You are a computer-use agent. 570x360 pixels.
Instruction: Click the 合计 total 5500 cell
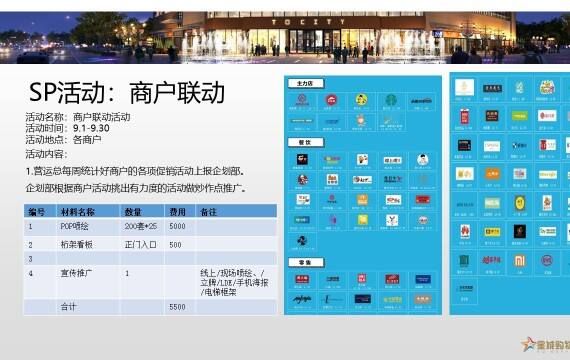tap(179, 307)
